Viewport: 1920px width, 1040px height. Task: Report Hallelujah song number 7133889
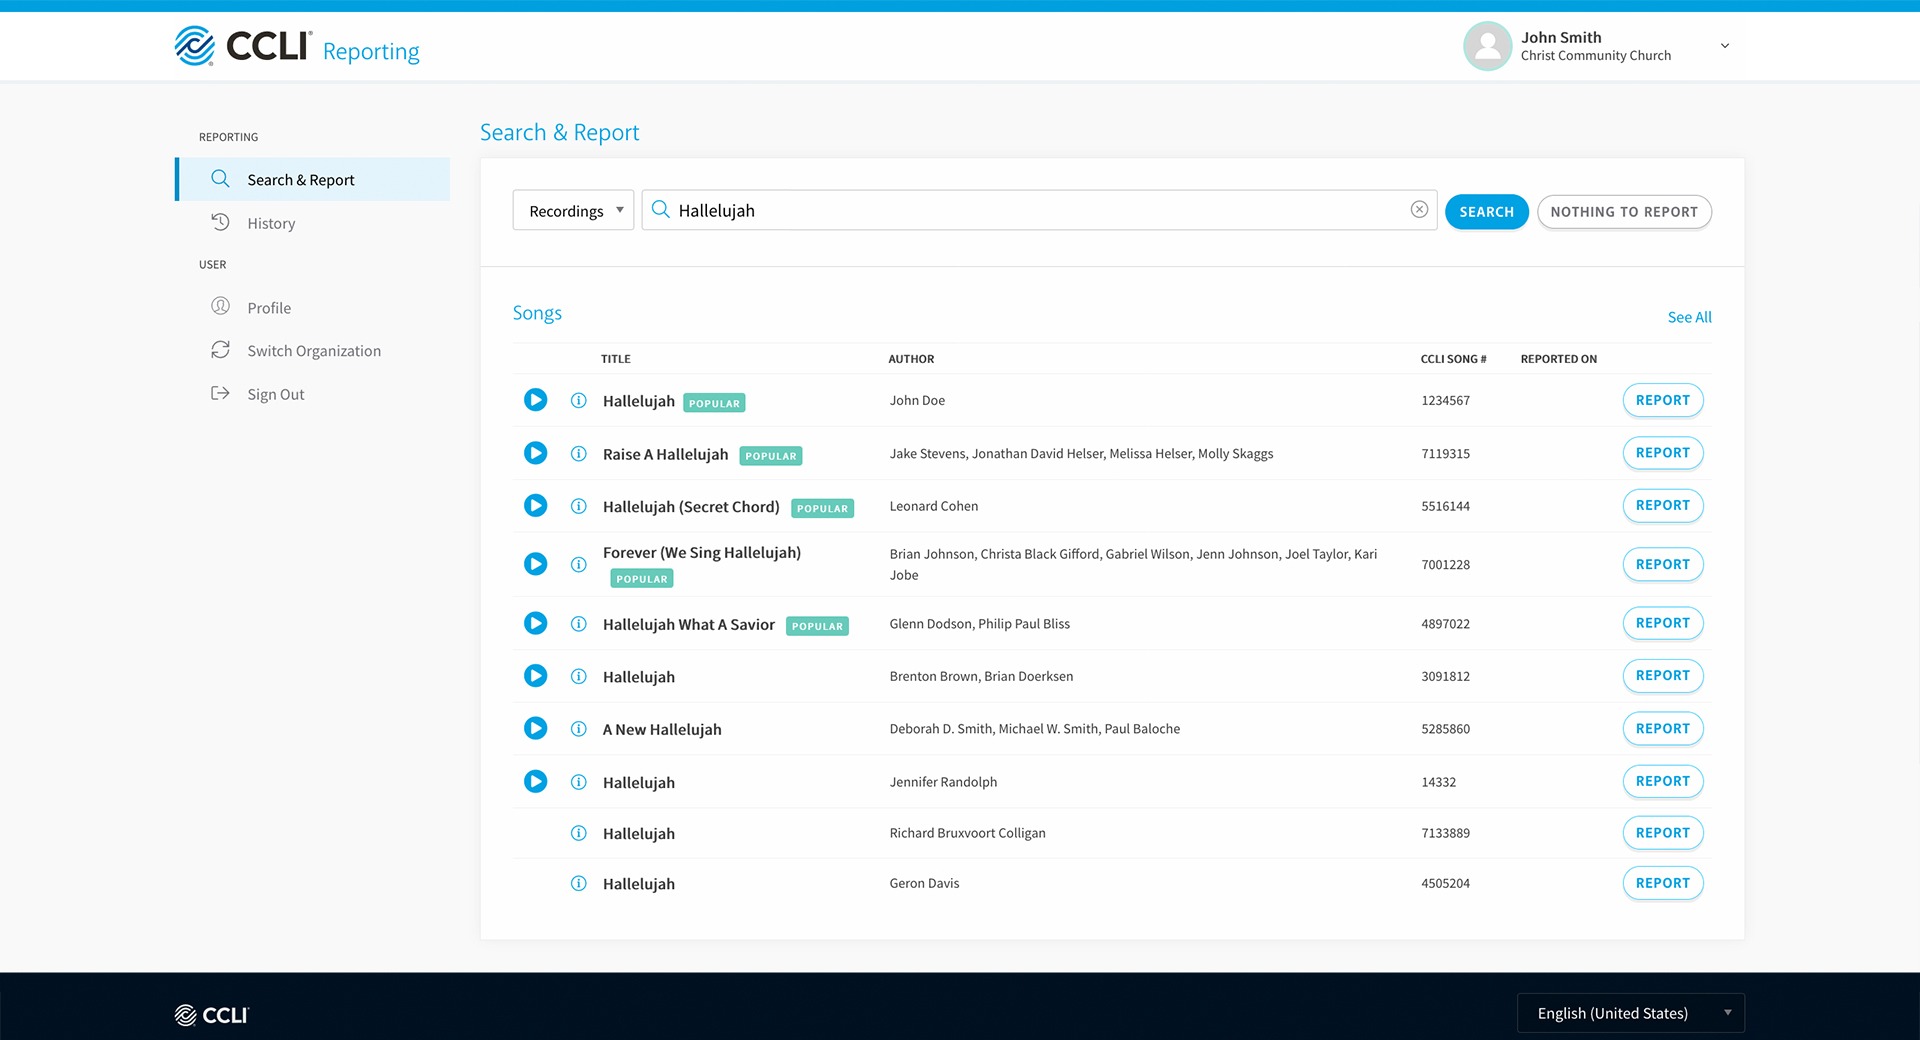click(1662, 833)
